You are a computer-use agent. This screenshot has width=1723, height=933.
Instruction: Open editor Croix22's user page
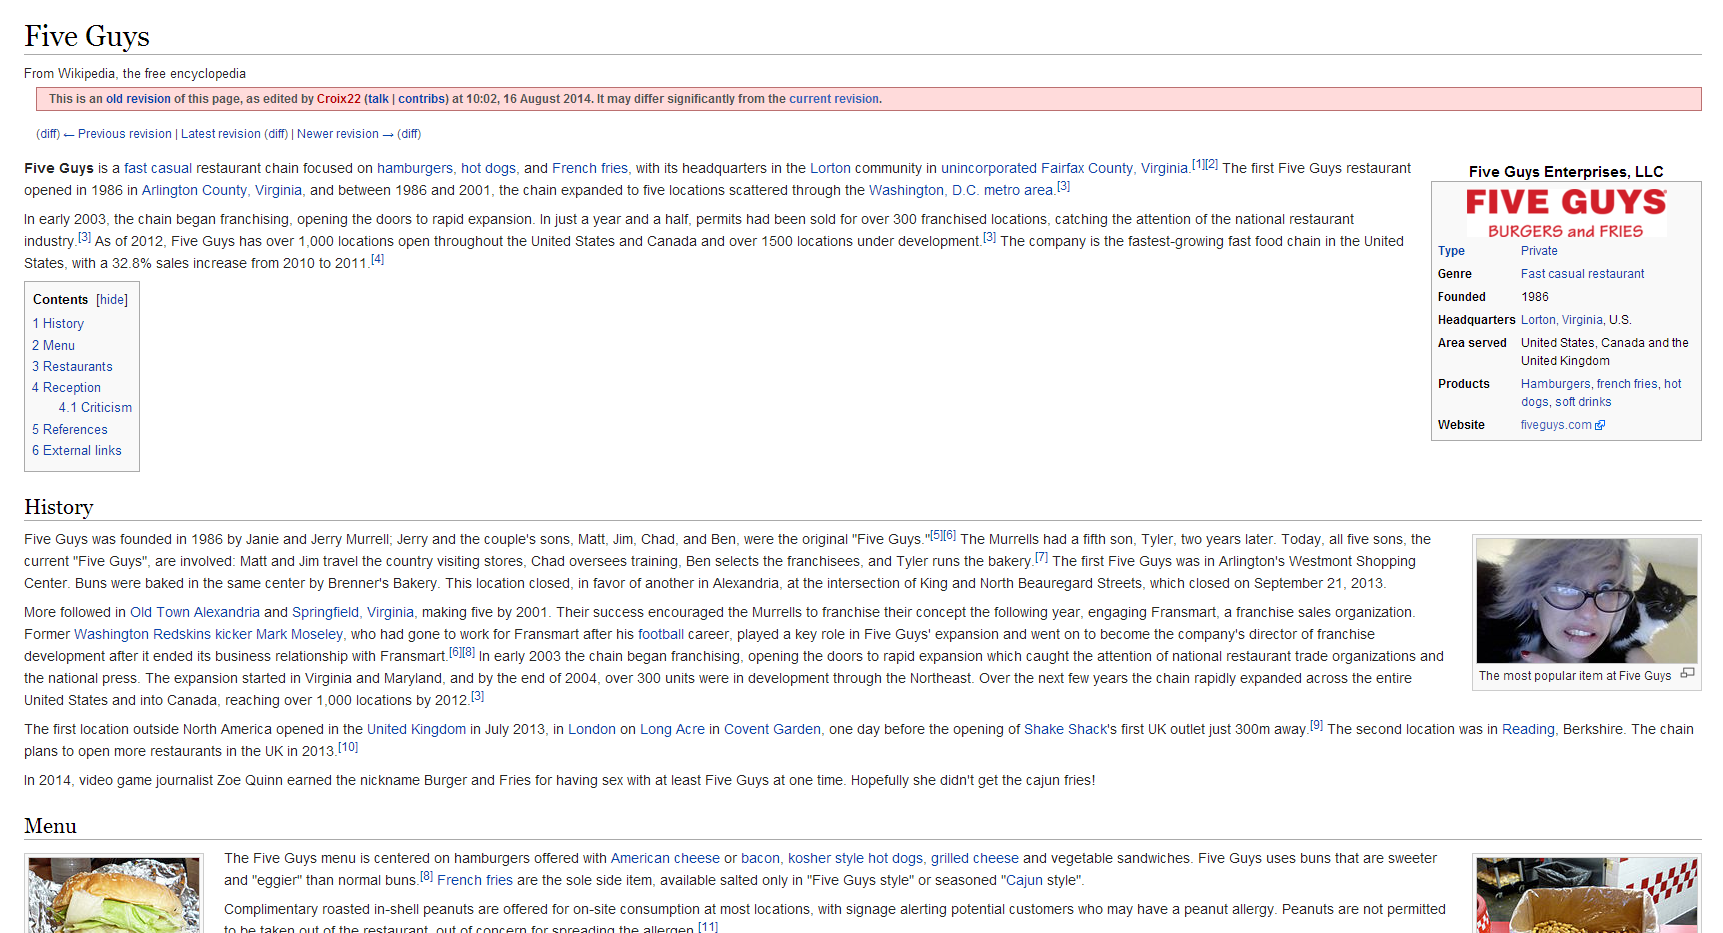pyautogui.click(x=338, y=99)
